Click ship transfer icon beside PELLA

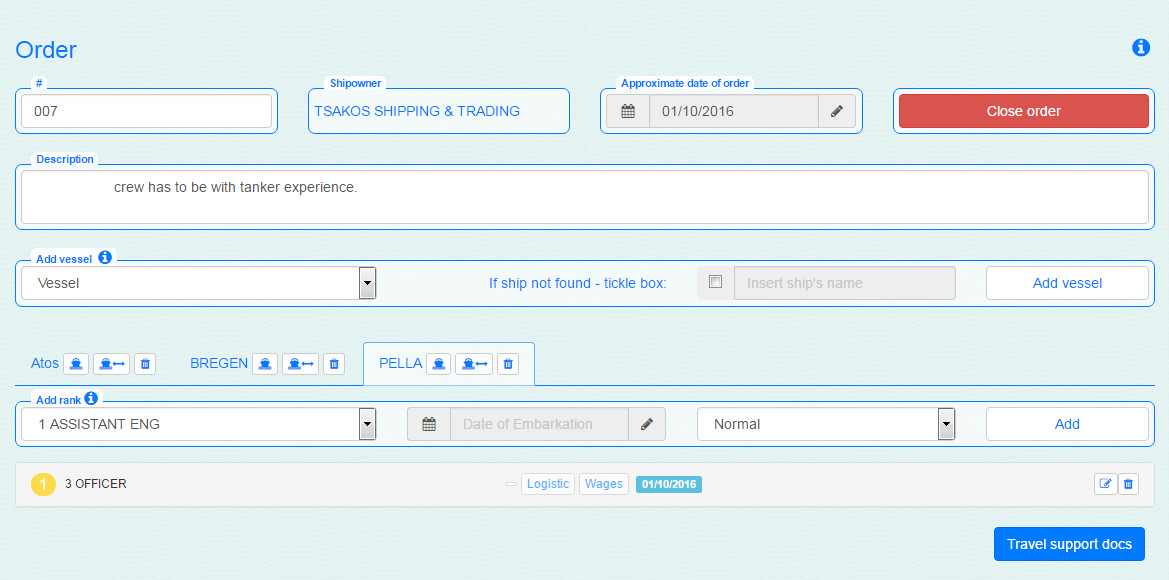(474, 364)
